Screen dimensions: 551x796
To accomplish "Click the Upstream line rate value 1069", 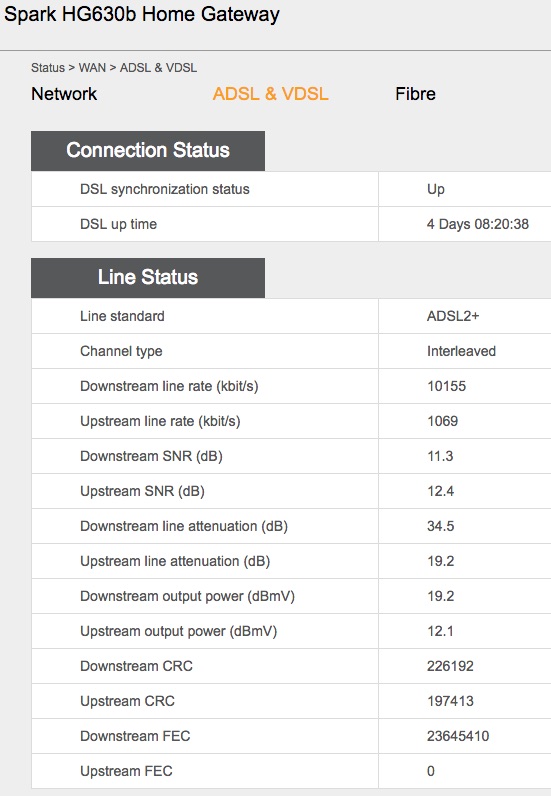I will click(x=442, y=421).
